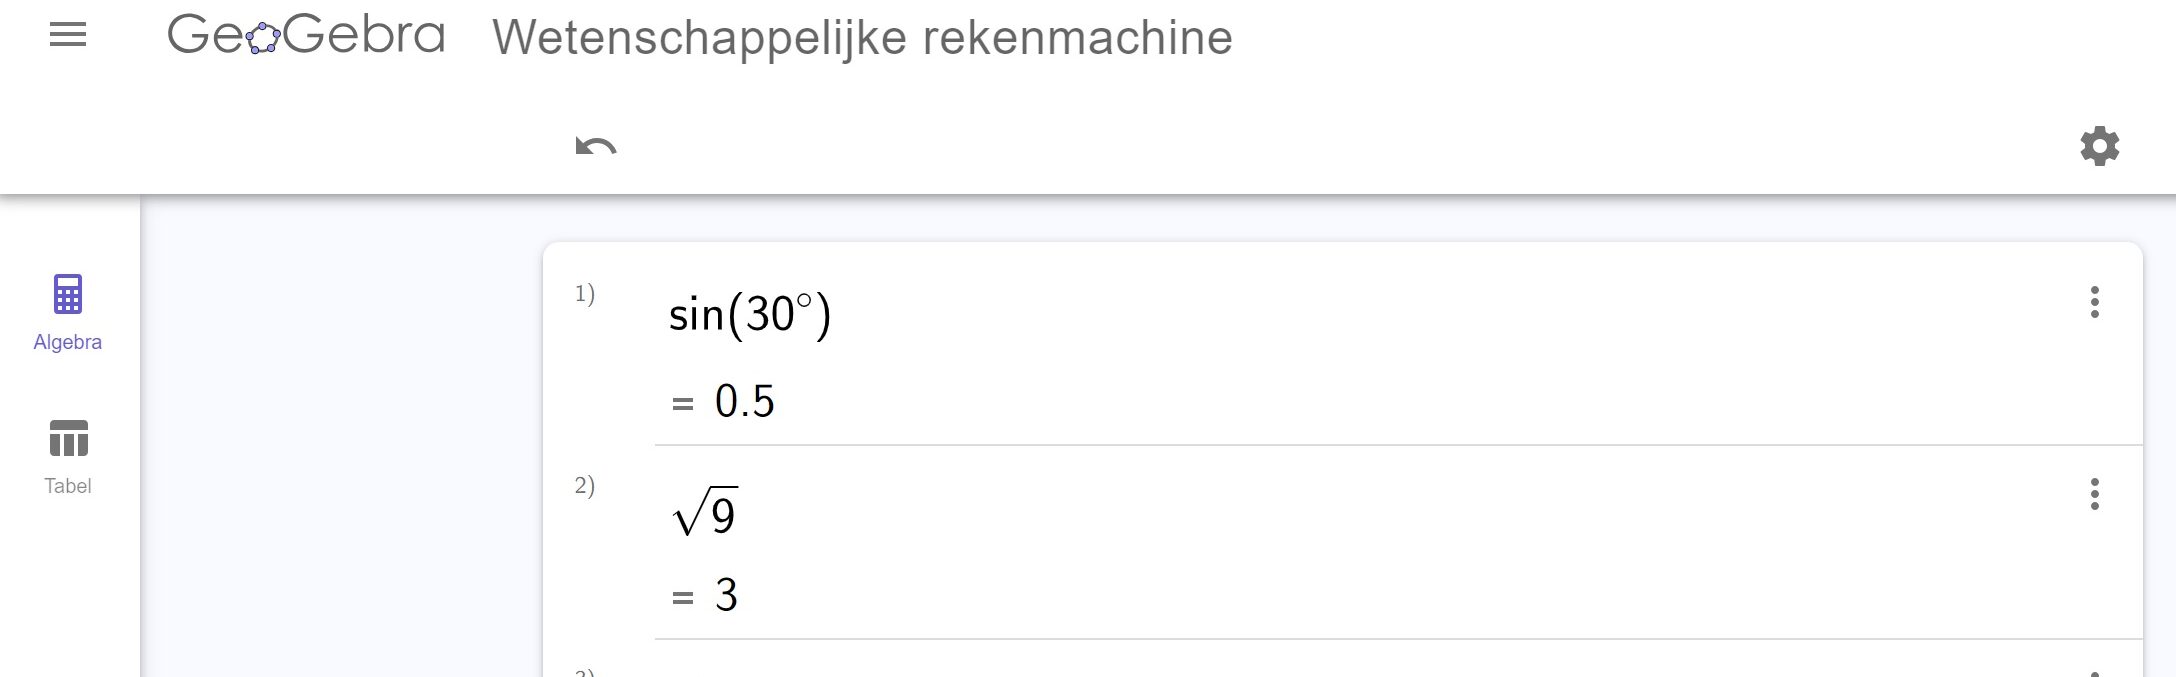
Task: Click the equals sign before 3
Action: [683, 598]
